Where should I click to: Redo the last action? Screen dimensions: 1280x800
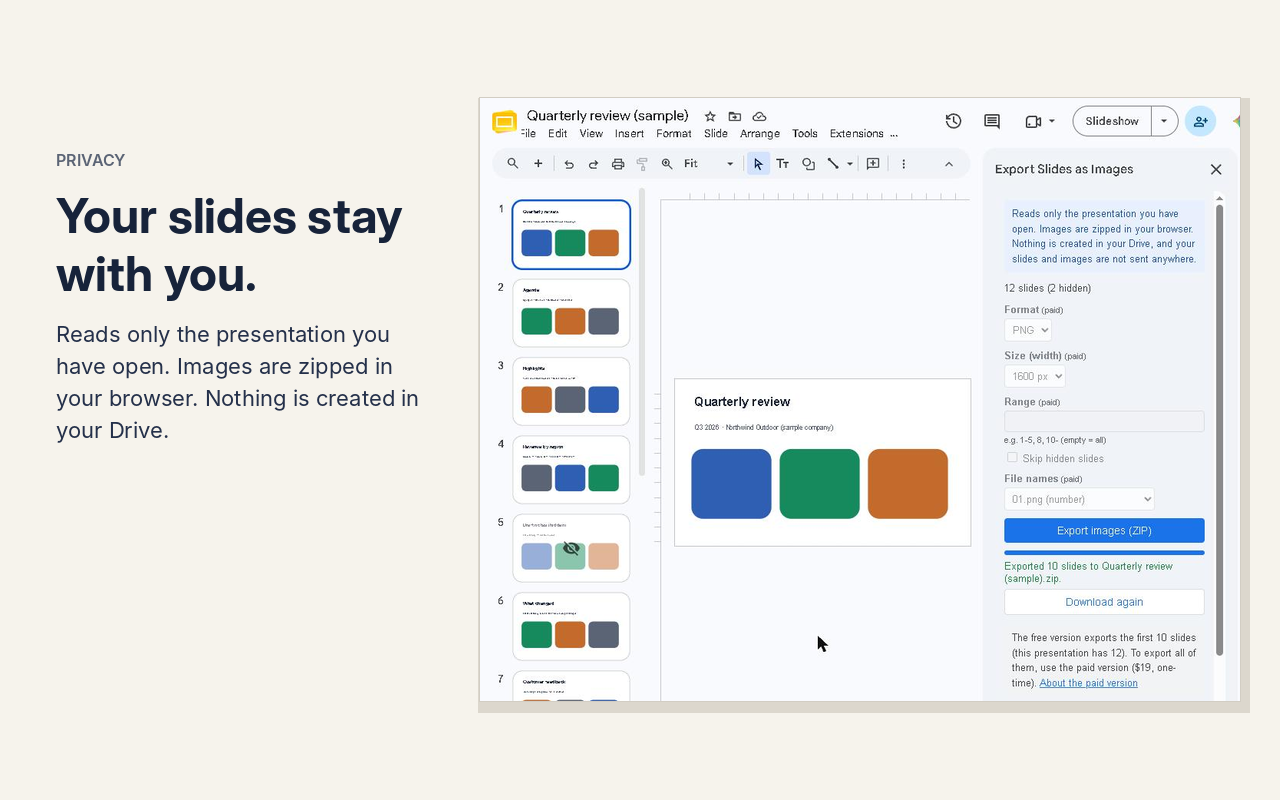coord(593,164)
